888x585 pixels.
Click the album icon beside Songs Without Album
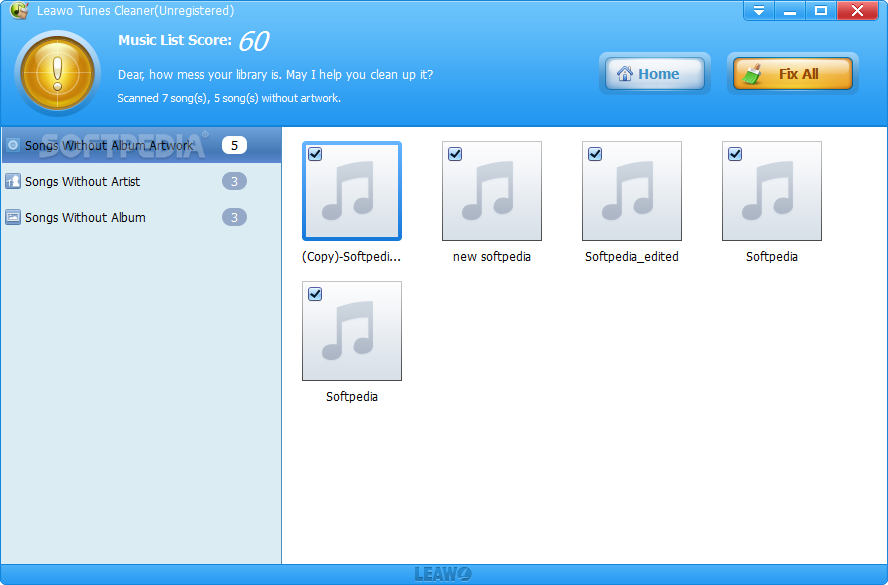point(12,217)
